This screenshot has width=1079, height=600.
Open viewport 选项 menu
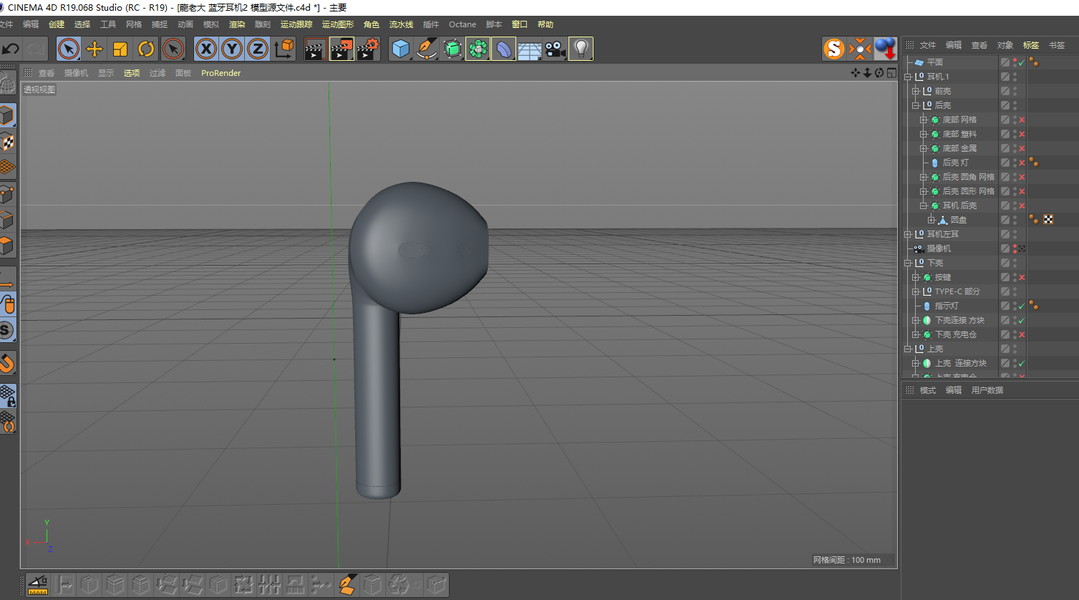click(131, 73)
